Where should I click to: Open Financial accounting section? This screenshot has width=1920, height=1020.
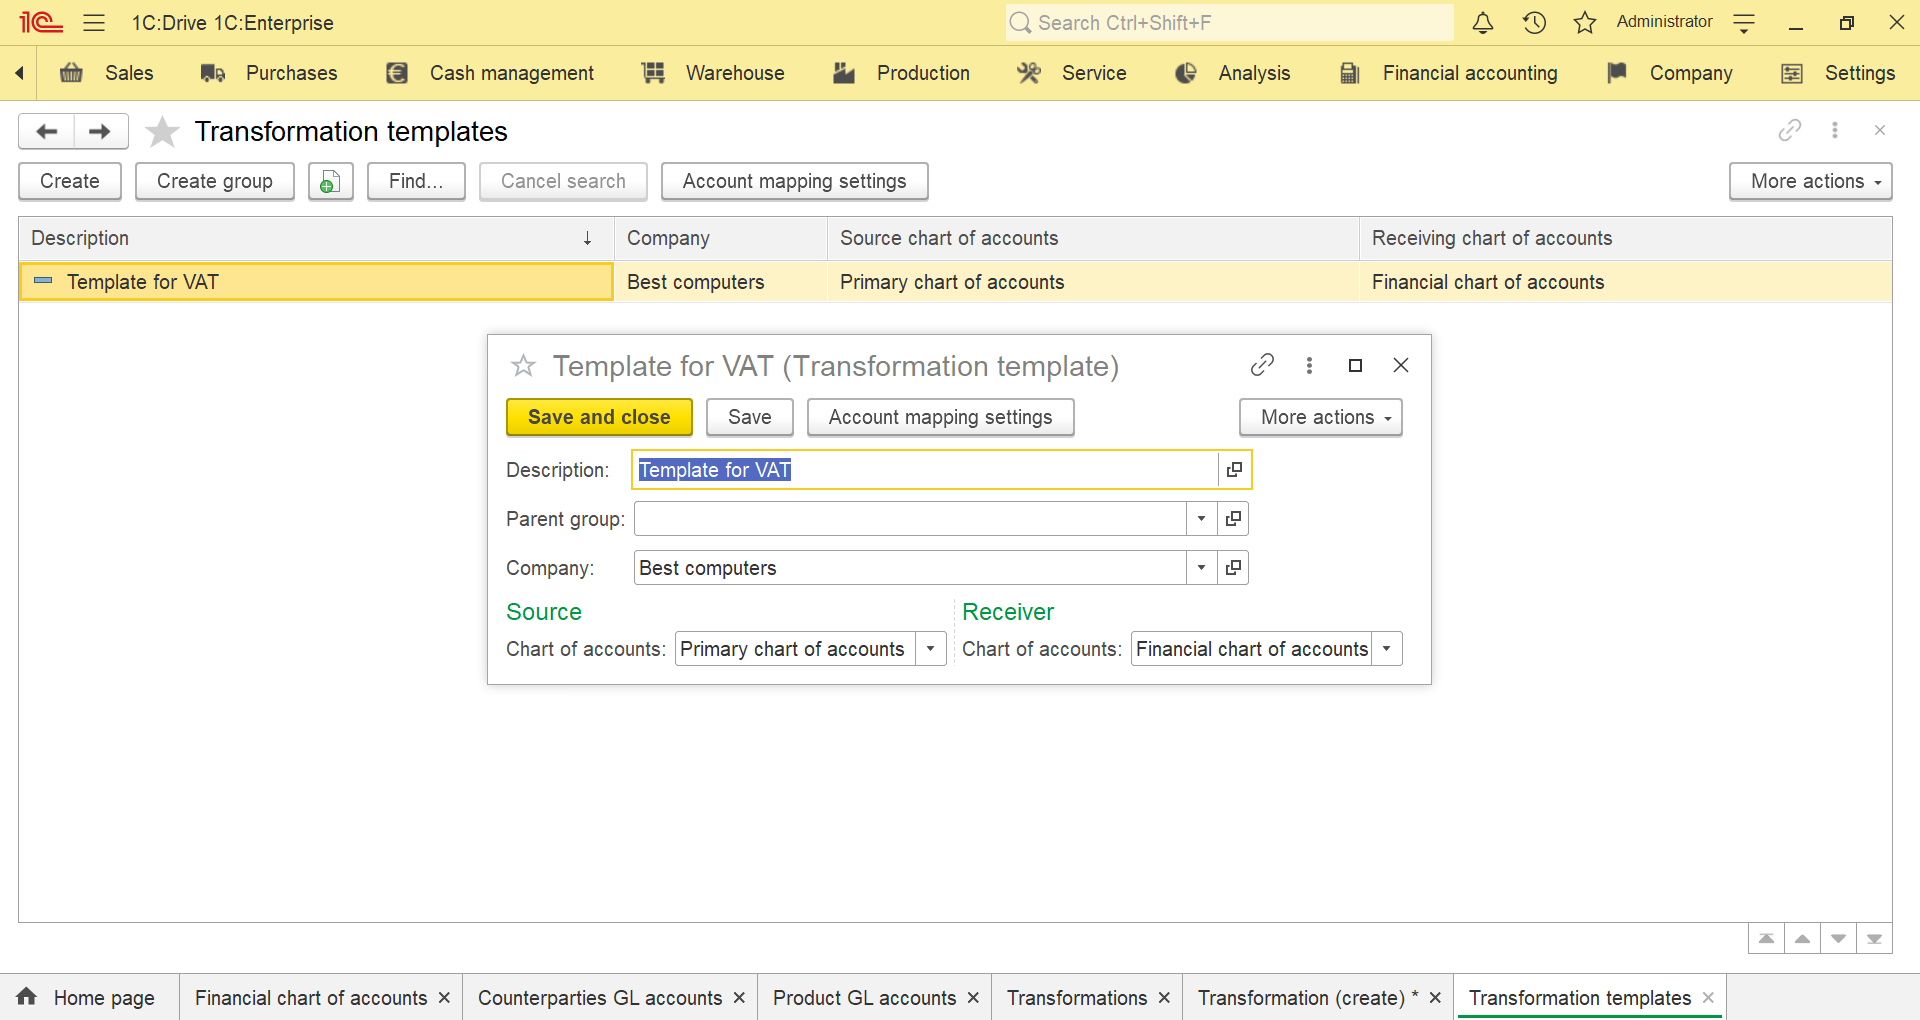point(1448,73)
